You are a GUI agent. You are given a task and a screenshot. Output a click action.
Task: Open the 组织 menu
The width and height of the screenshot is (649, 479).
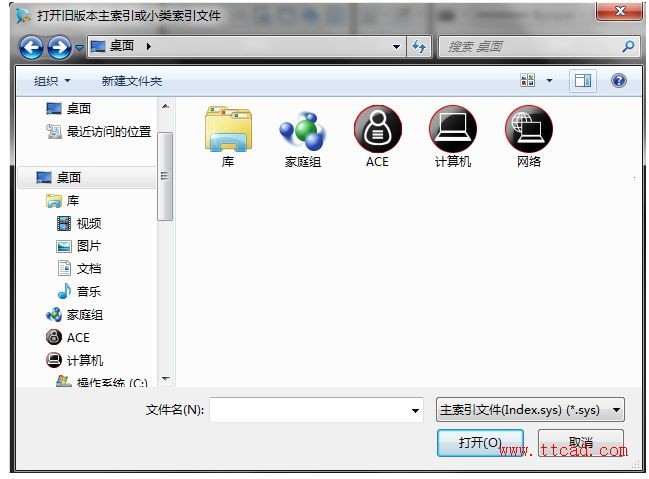[52, 81]
